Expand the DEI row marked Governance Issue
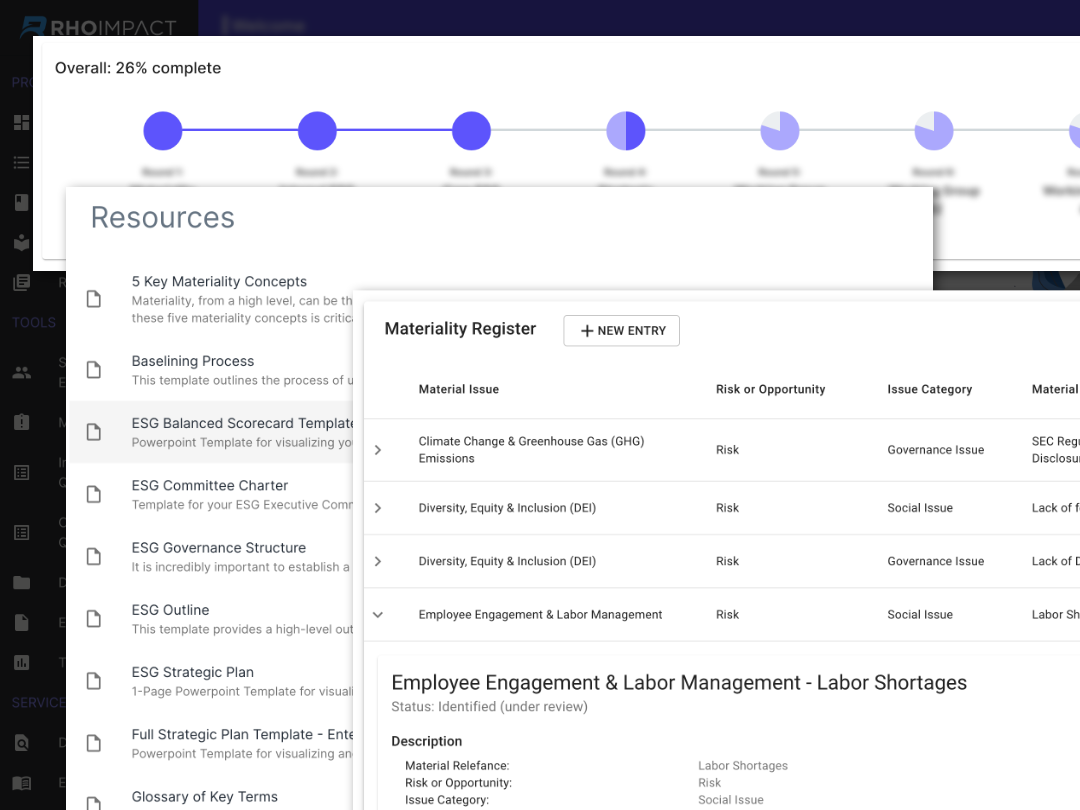The height and width of the screenshot is (810, 1080). coord(378,561)
